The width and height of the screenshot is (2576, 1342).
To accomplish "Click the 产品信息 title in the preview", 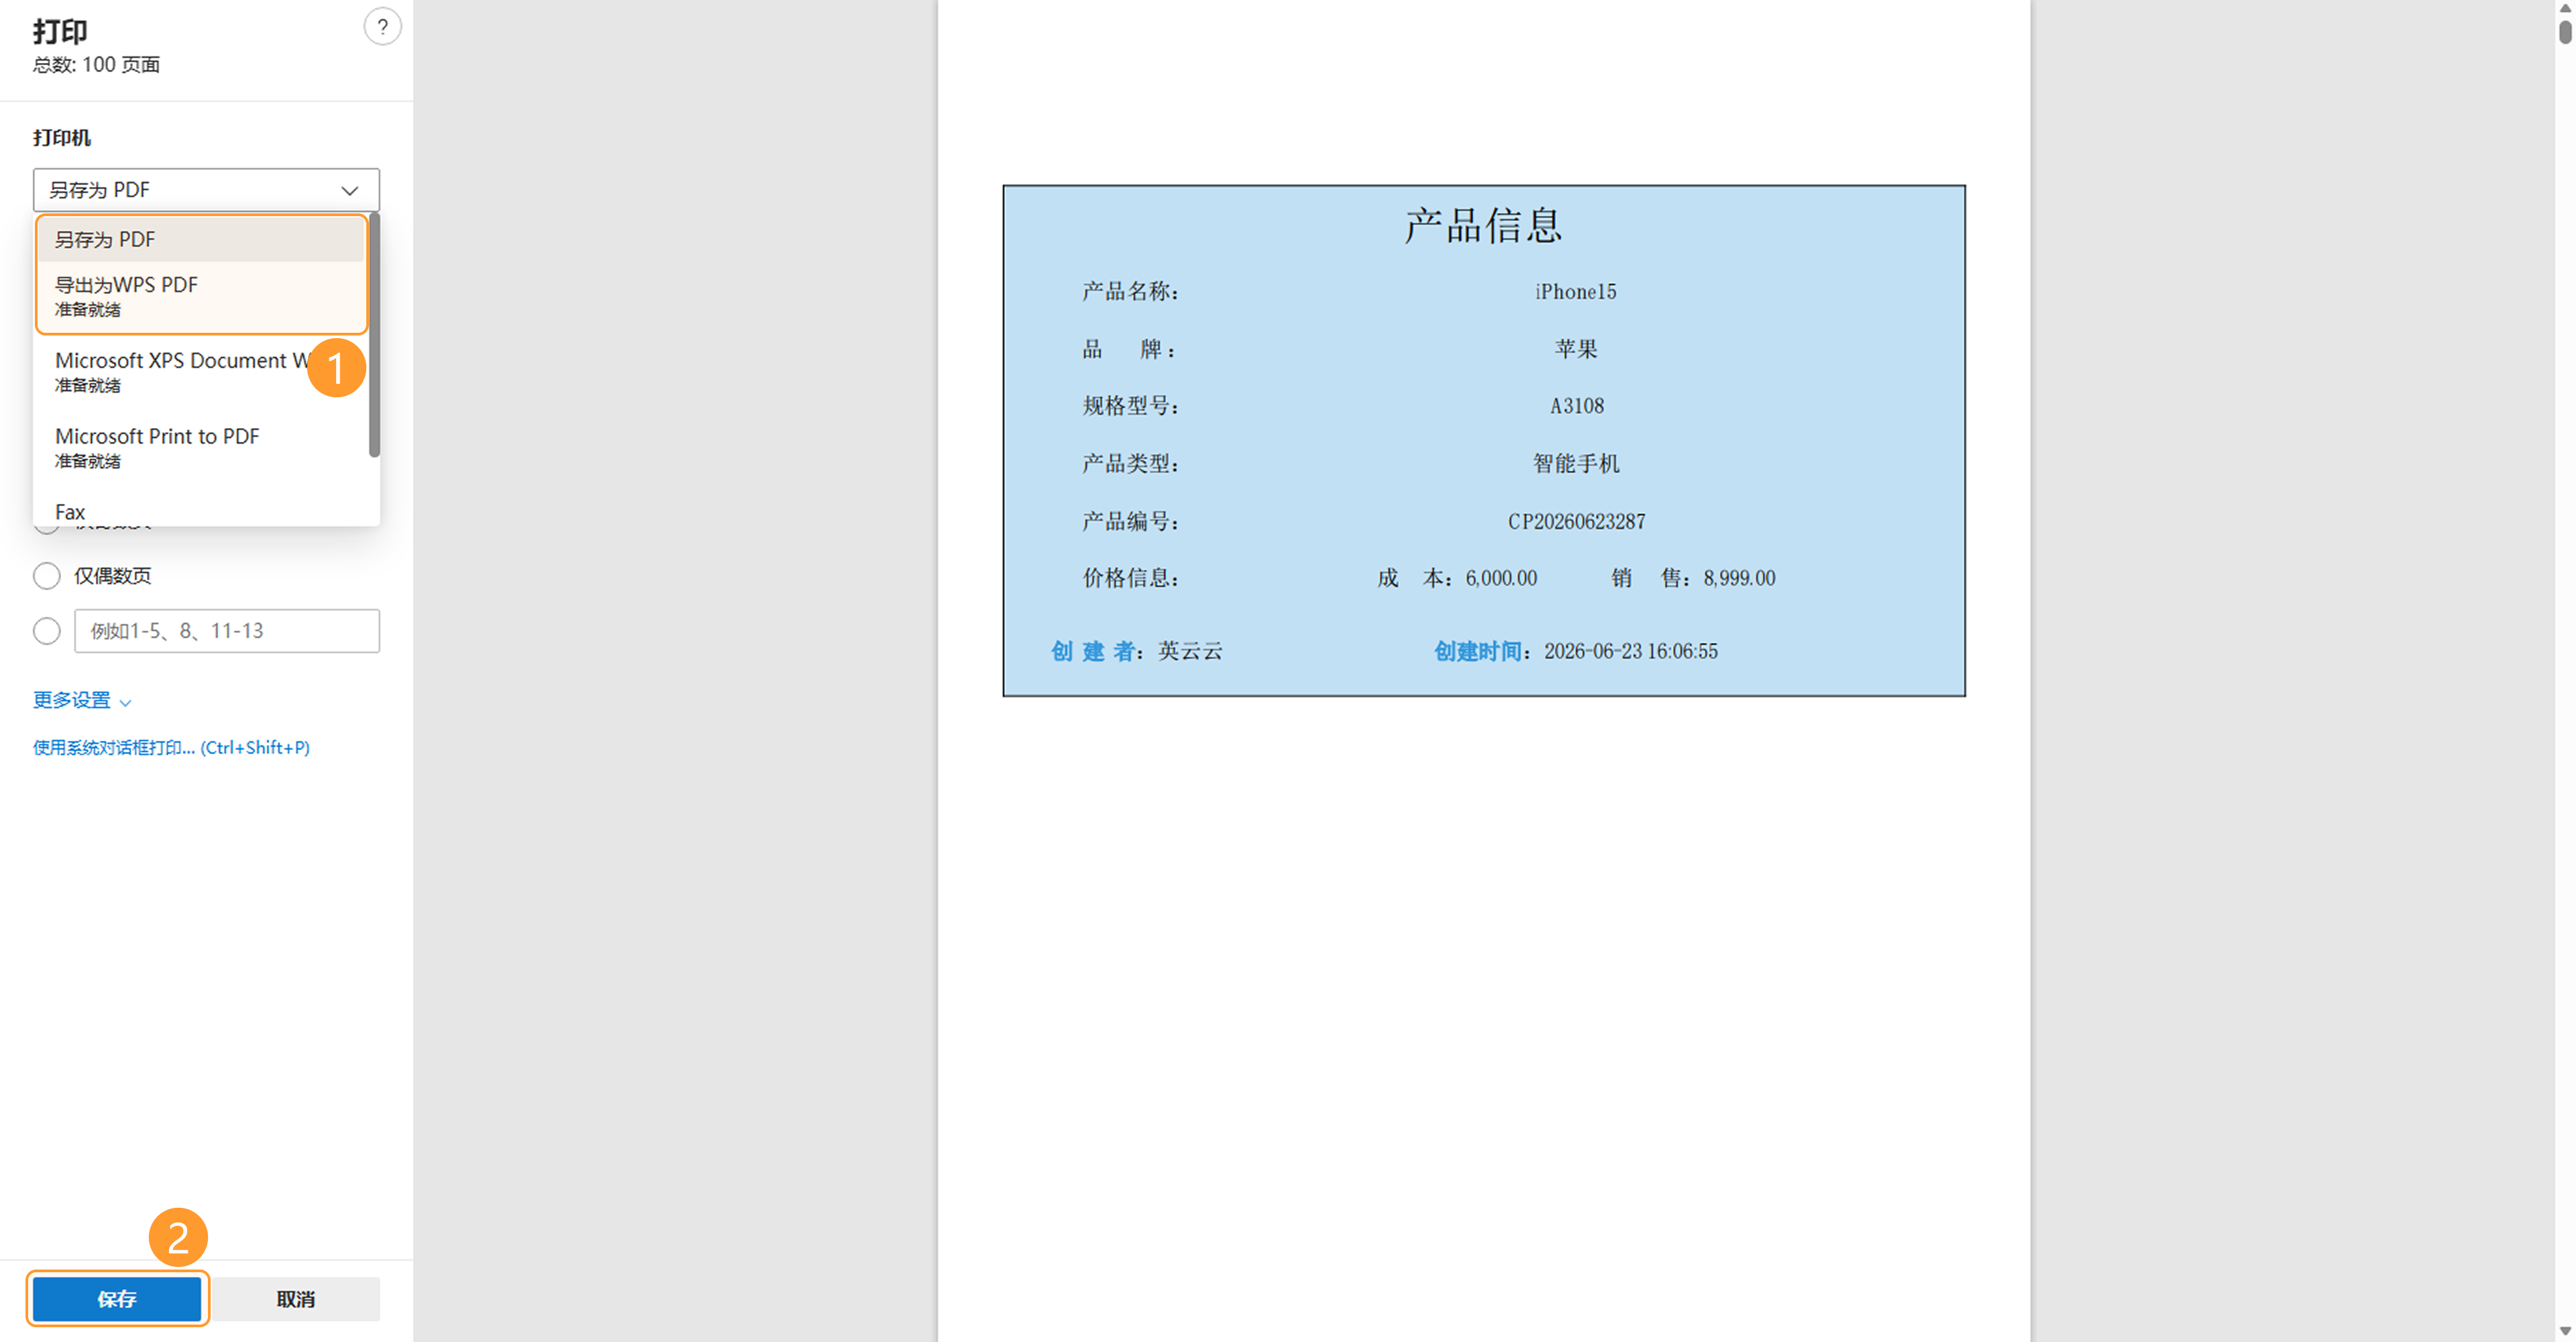I will [1483, 226].
